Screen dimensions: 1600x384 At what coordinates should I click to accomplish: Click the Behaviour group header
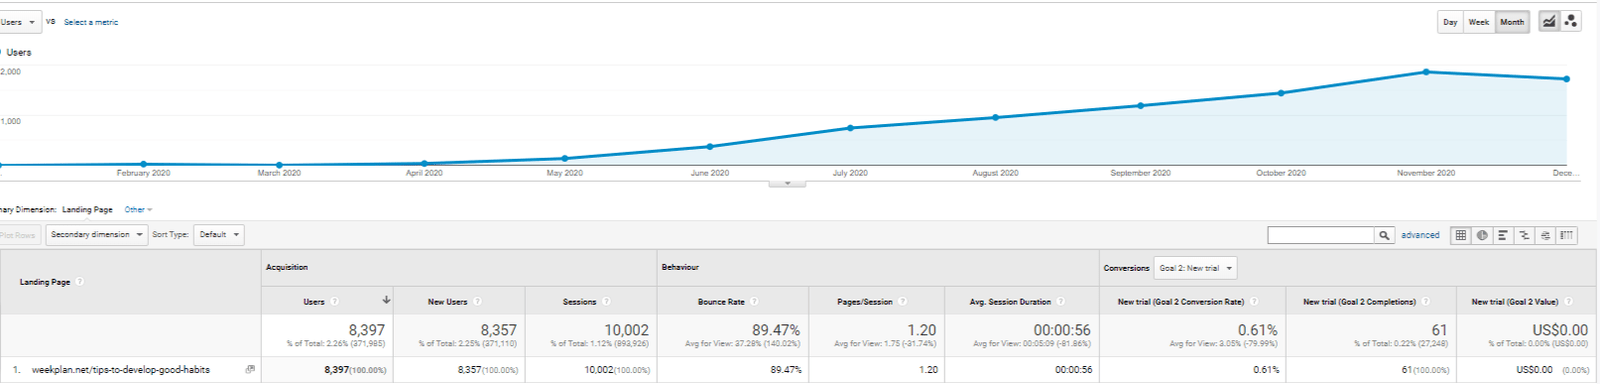click(680, 267)
